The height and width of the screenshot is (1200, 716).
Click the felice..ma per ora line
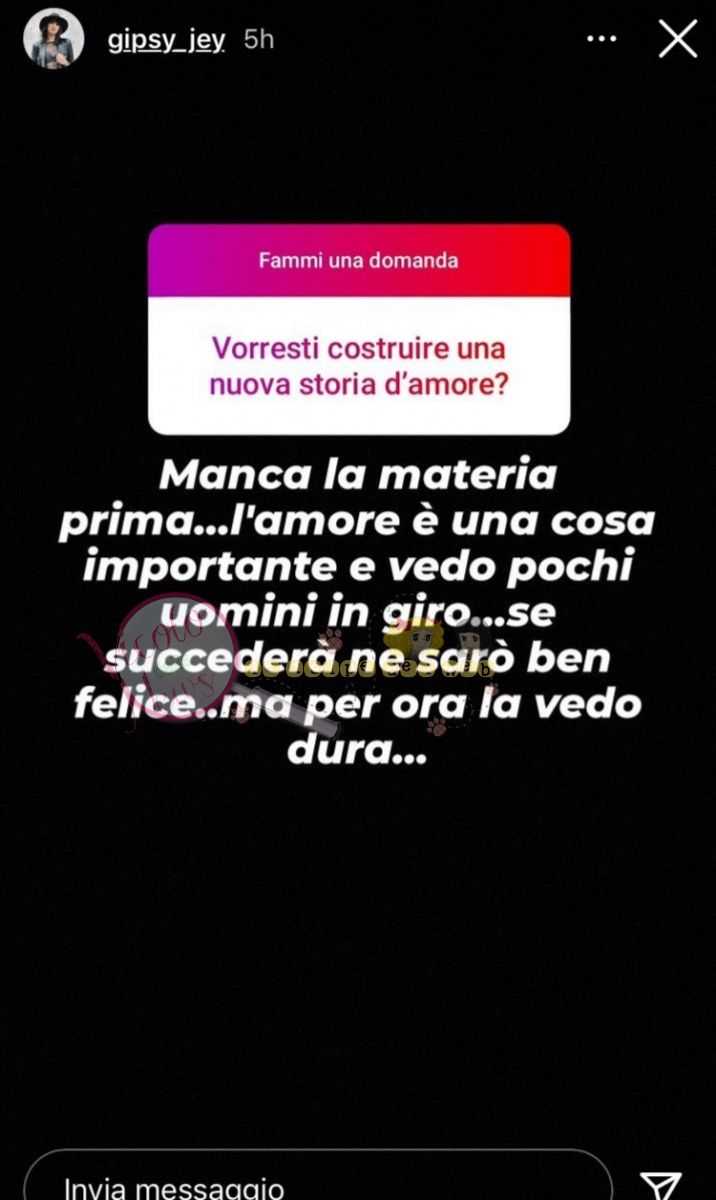(x=358, y=703)
